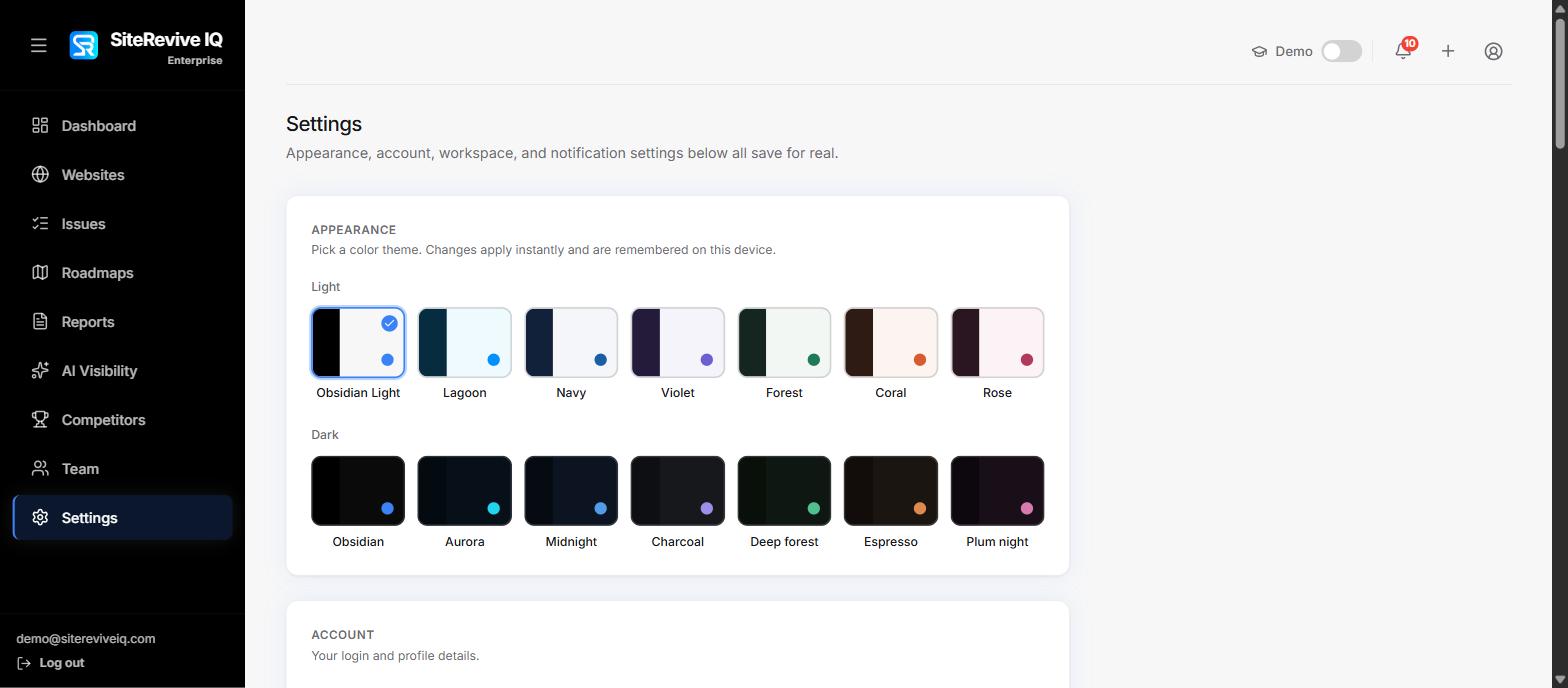Apply the Plum night theme
This screenshot has width=1568, height=688.
point(997,491)
